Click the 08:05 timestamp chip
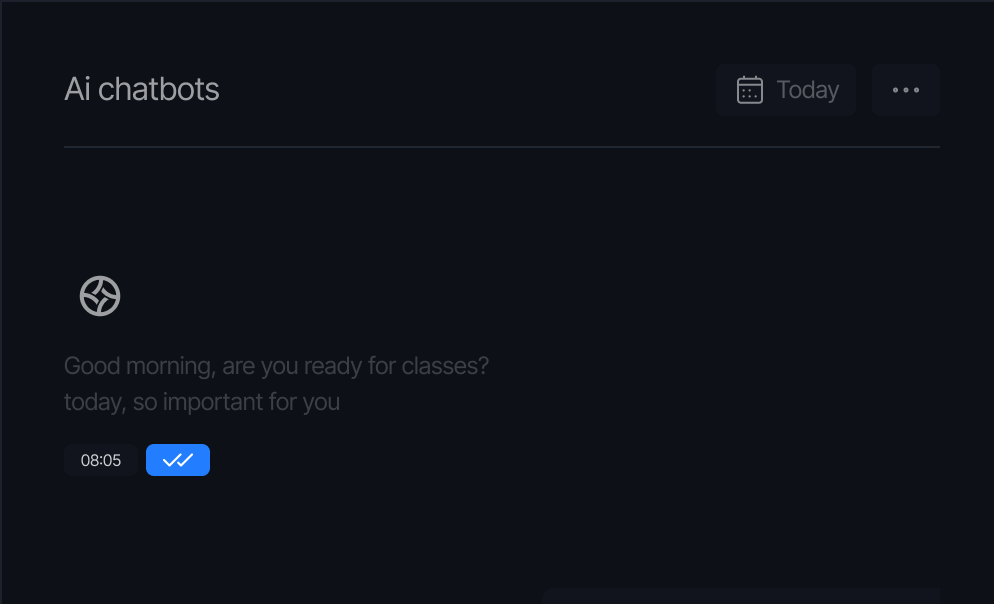This screenshot has width=994, height=604. 100,460
